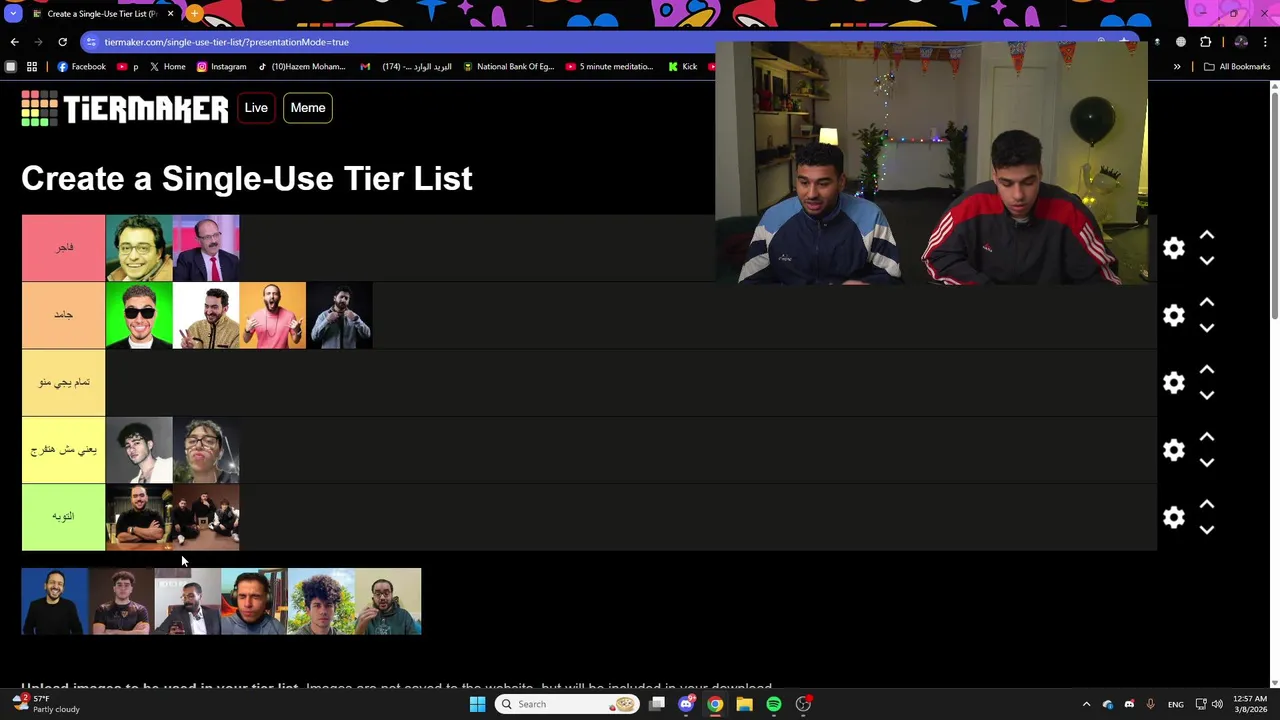Select the green bottom tier label cell
The width and height of the screenshot is (1280, 720).
pos(63,517)
